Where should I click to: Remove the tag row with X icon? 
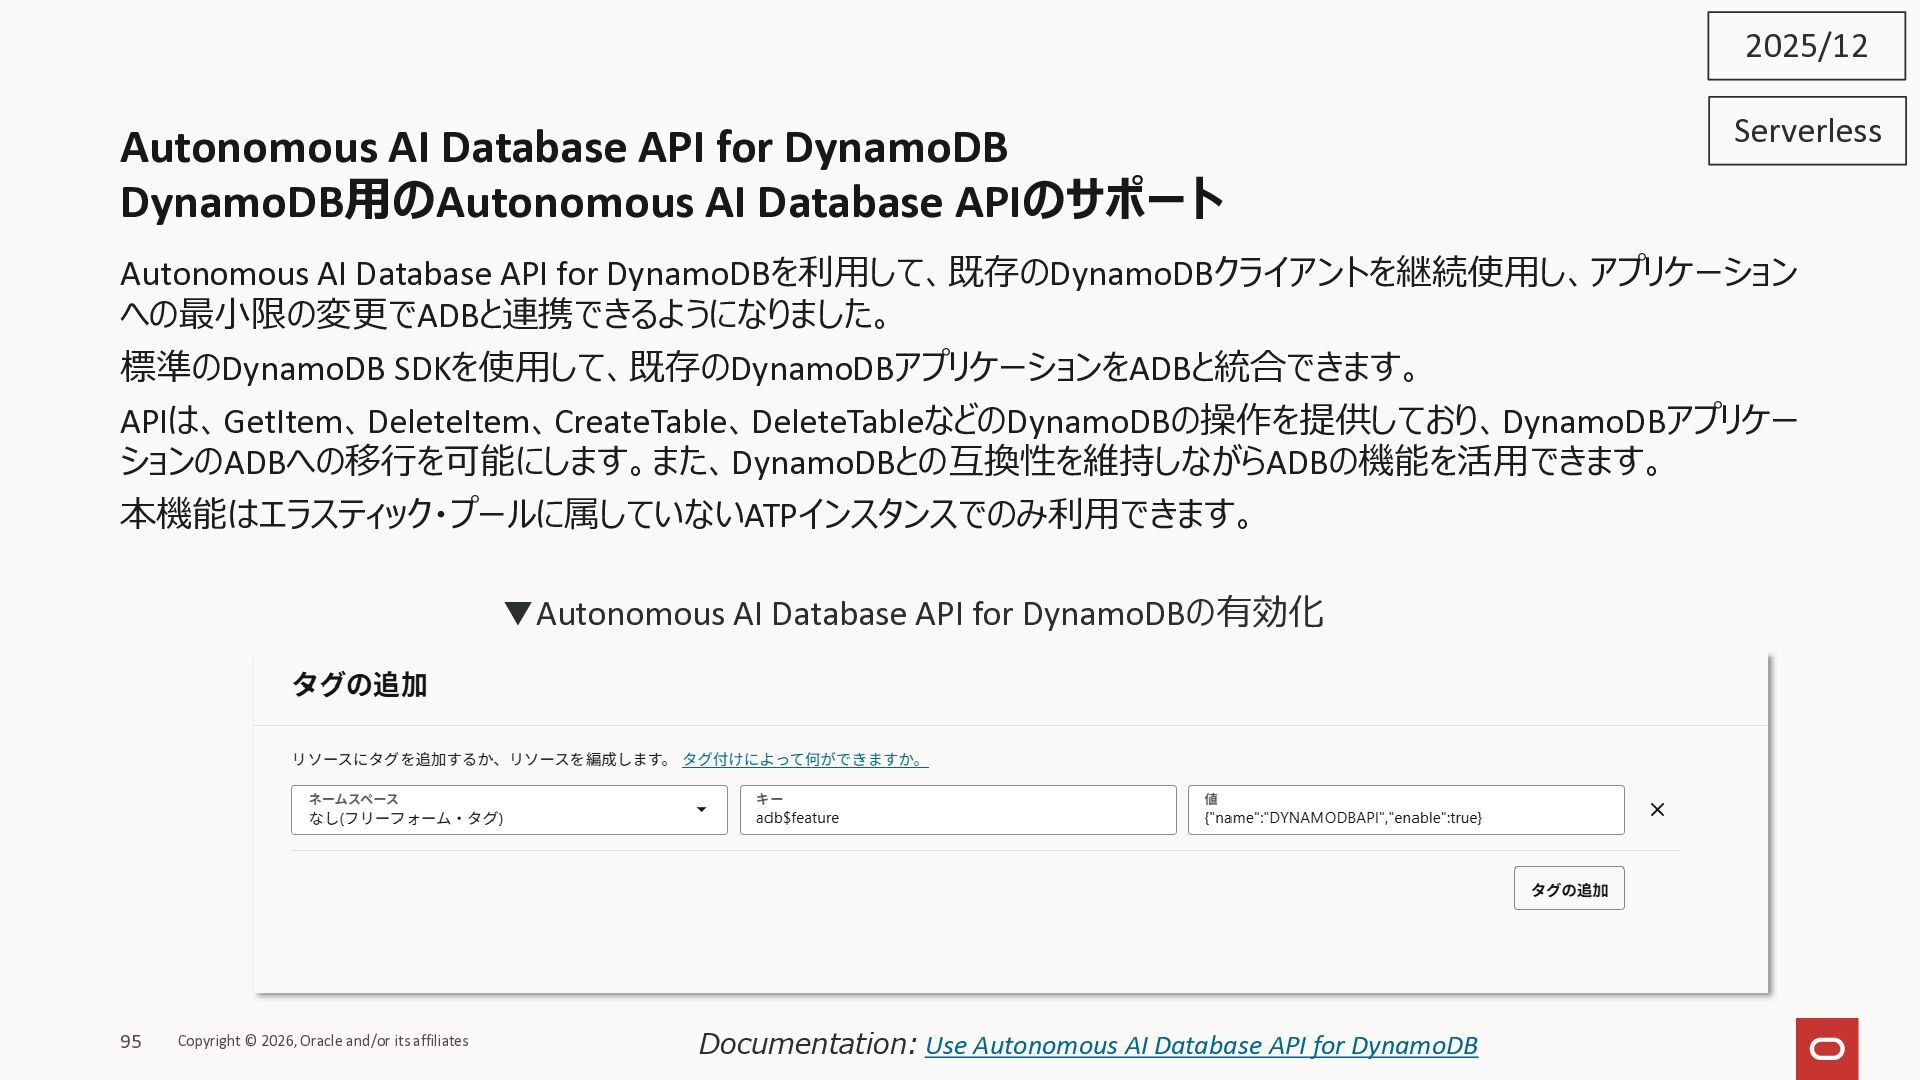click(x=1657, y=810)
